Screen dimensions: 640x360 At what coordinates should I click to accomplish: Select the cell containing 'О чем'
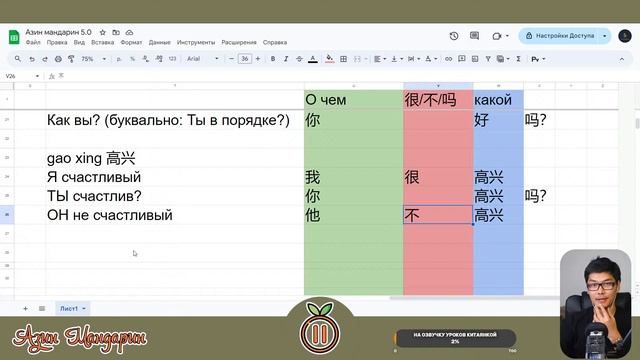pos(353,100)
